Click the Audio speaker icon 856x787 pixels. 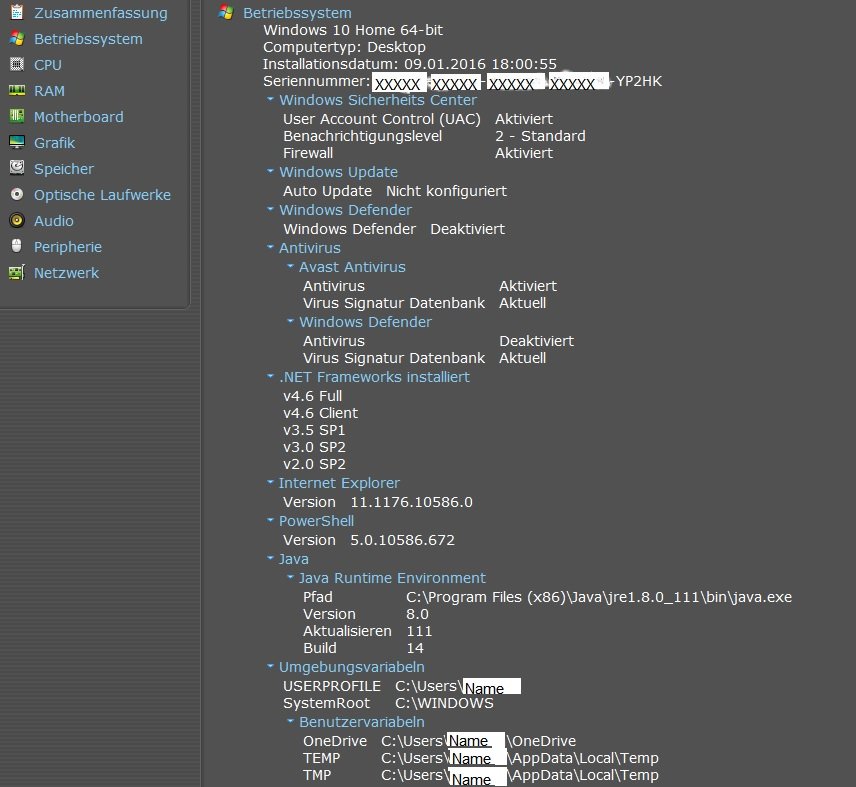pyautogui.click(x=16, y=221)
